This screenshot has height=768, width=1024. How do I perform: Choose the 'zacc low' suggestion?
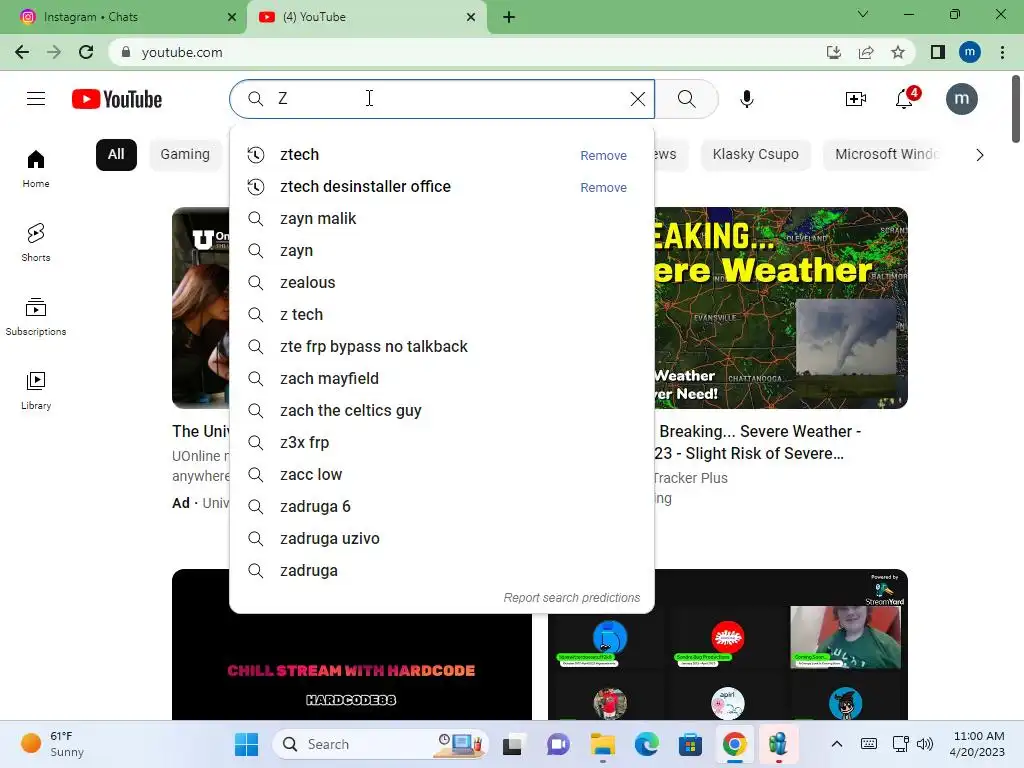pyautogui.click(x=441, y=475)
